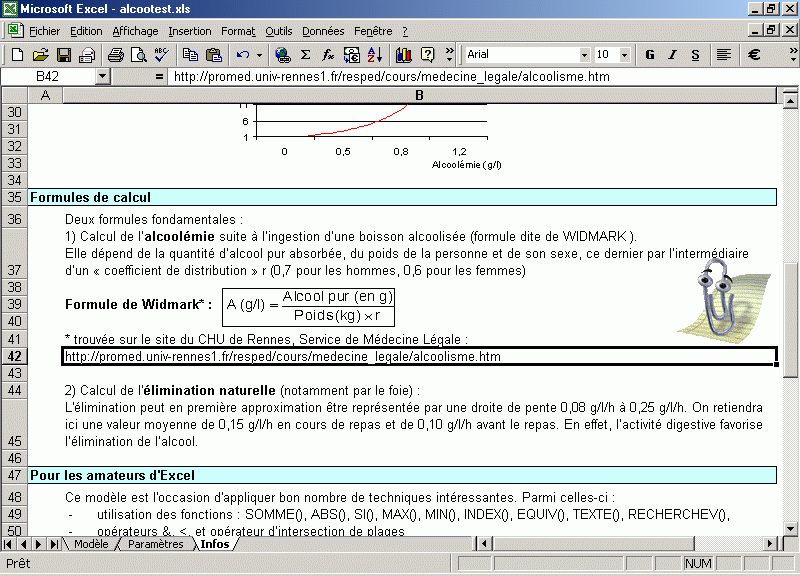The width and height of the screenshot is (800, 576).
Task: Click the Insert Hyperlink globe icon
Action: 282,55
